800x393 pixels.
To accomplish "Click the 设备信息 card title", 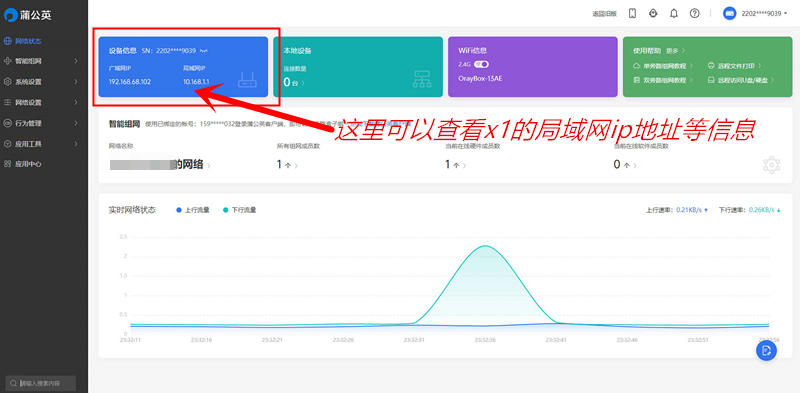I will pyautogui.click(x=122, y=51).
